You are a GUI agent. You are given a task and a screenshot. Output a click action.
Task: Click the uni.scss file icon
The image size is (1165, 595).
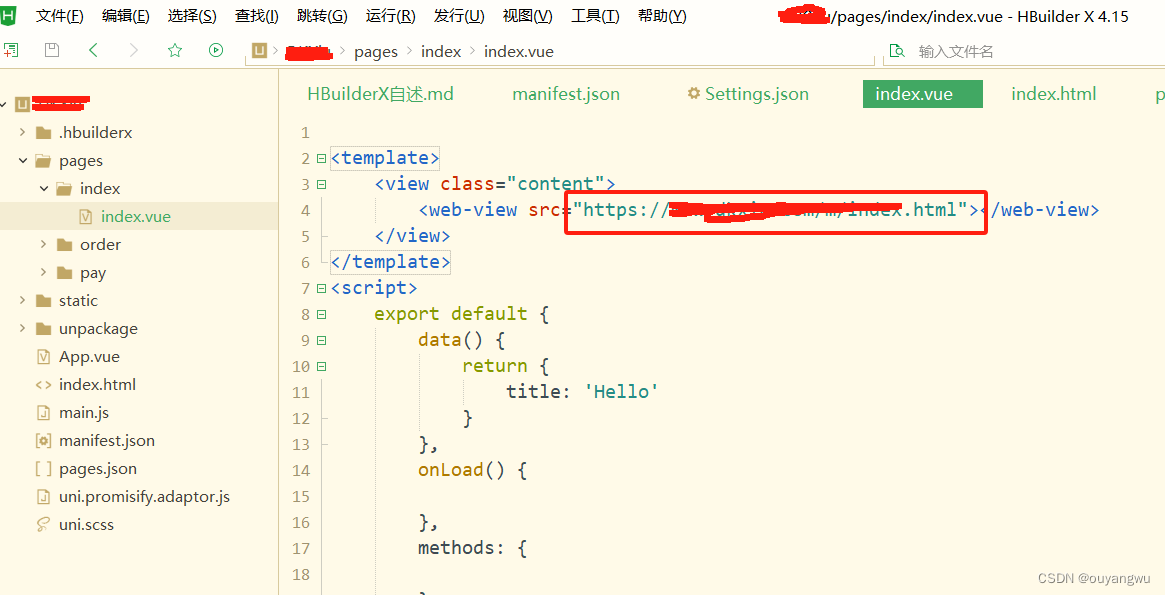(x=44, y=524)
